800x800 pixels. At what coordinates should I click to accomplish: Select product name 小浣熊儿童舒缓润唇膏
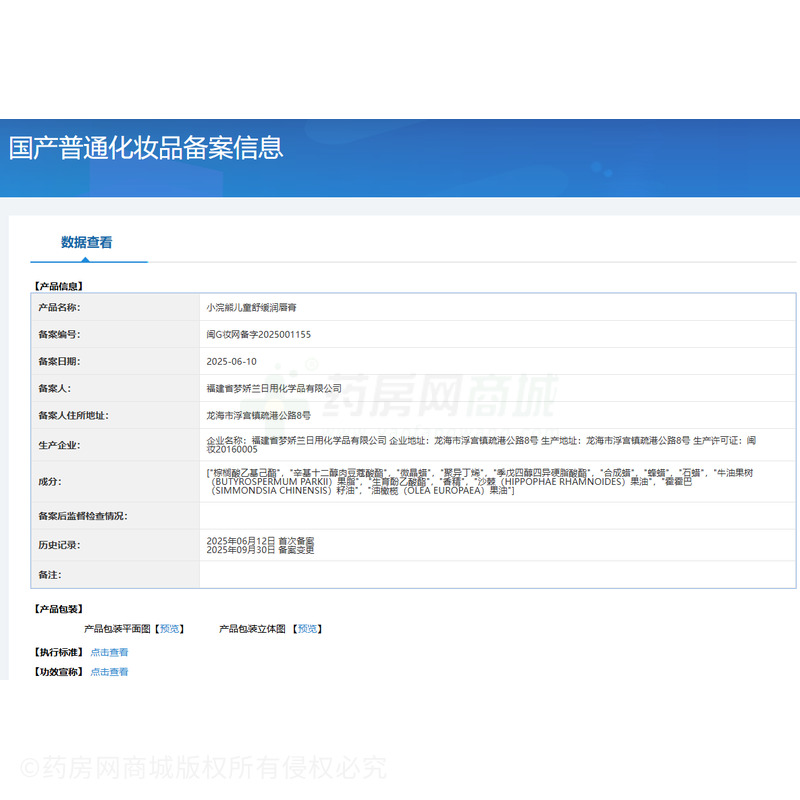tap(251, 308)
